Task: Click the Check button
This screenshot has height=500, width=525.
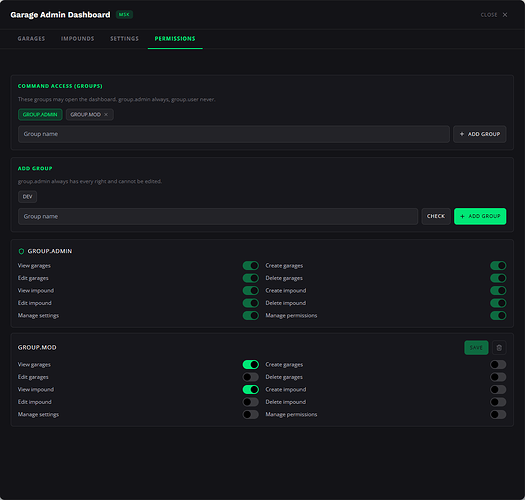Action: (436, 216)
